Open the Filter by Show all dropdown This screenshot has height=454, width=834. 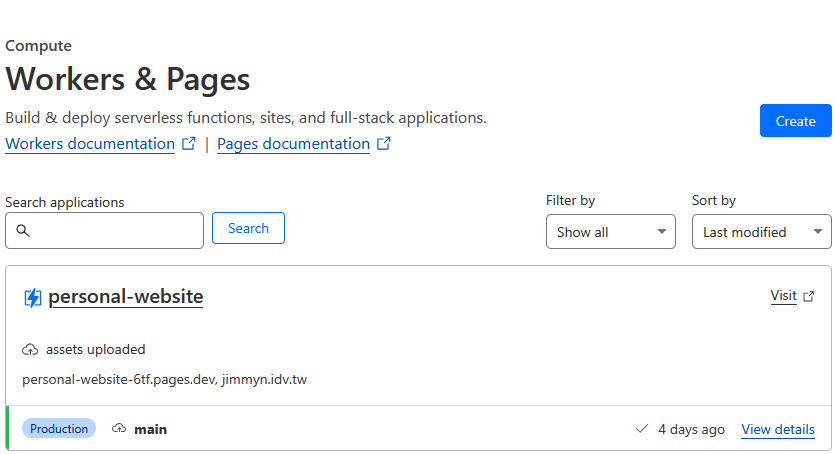611,232
